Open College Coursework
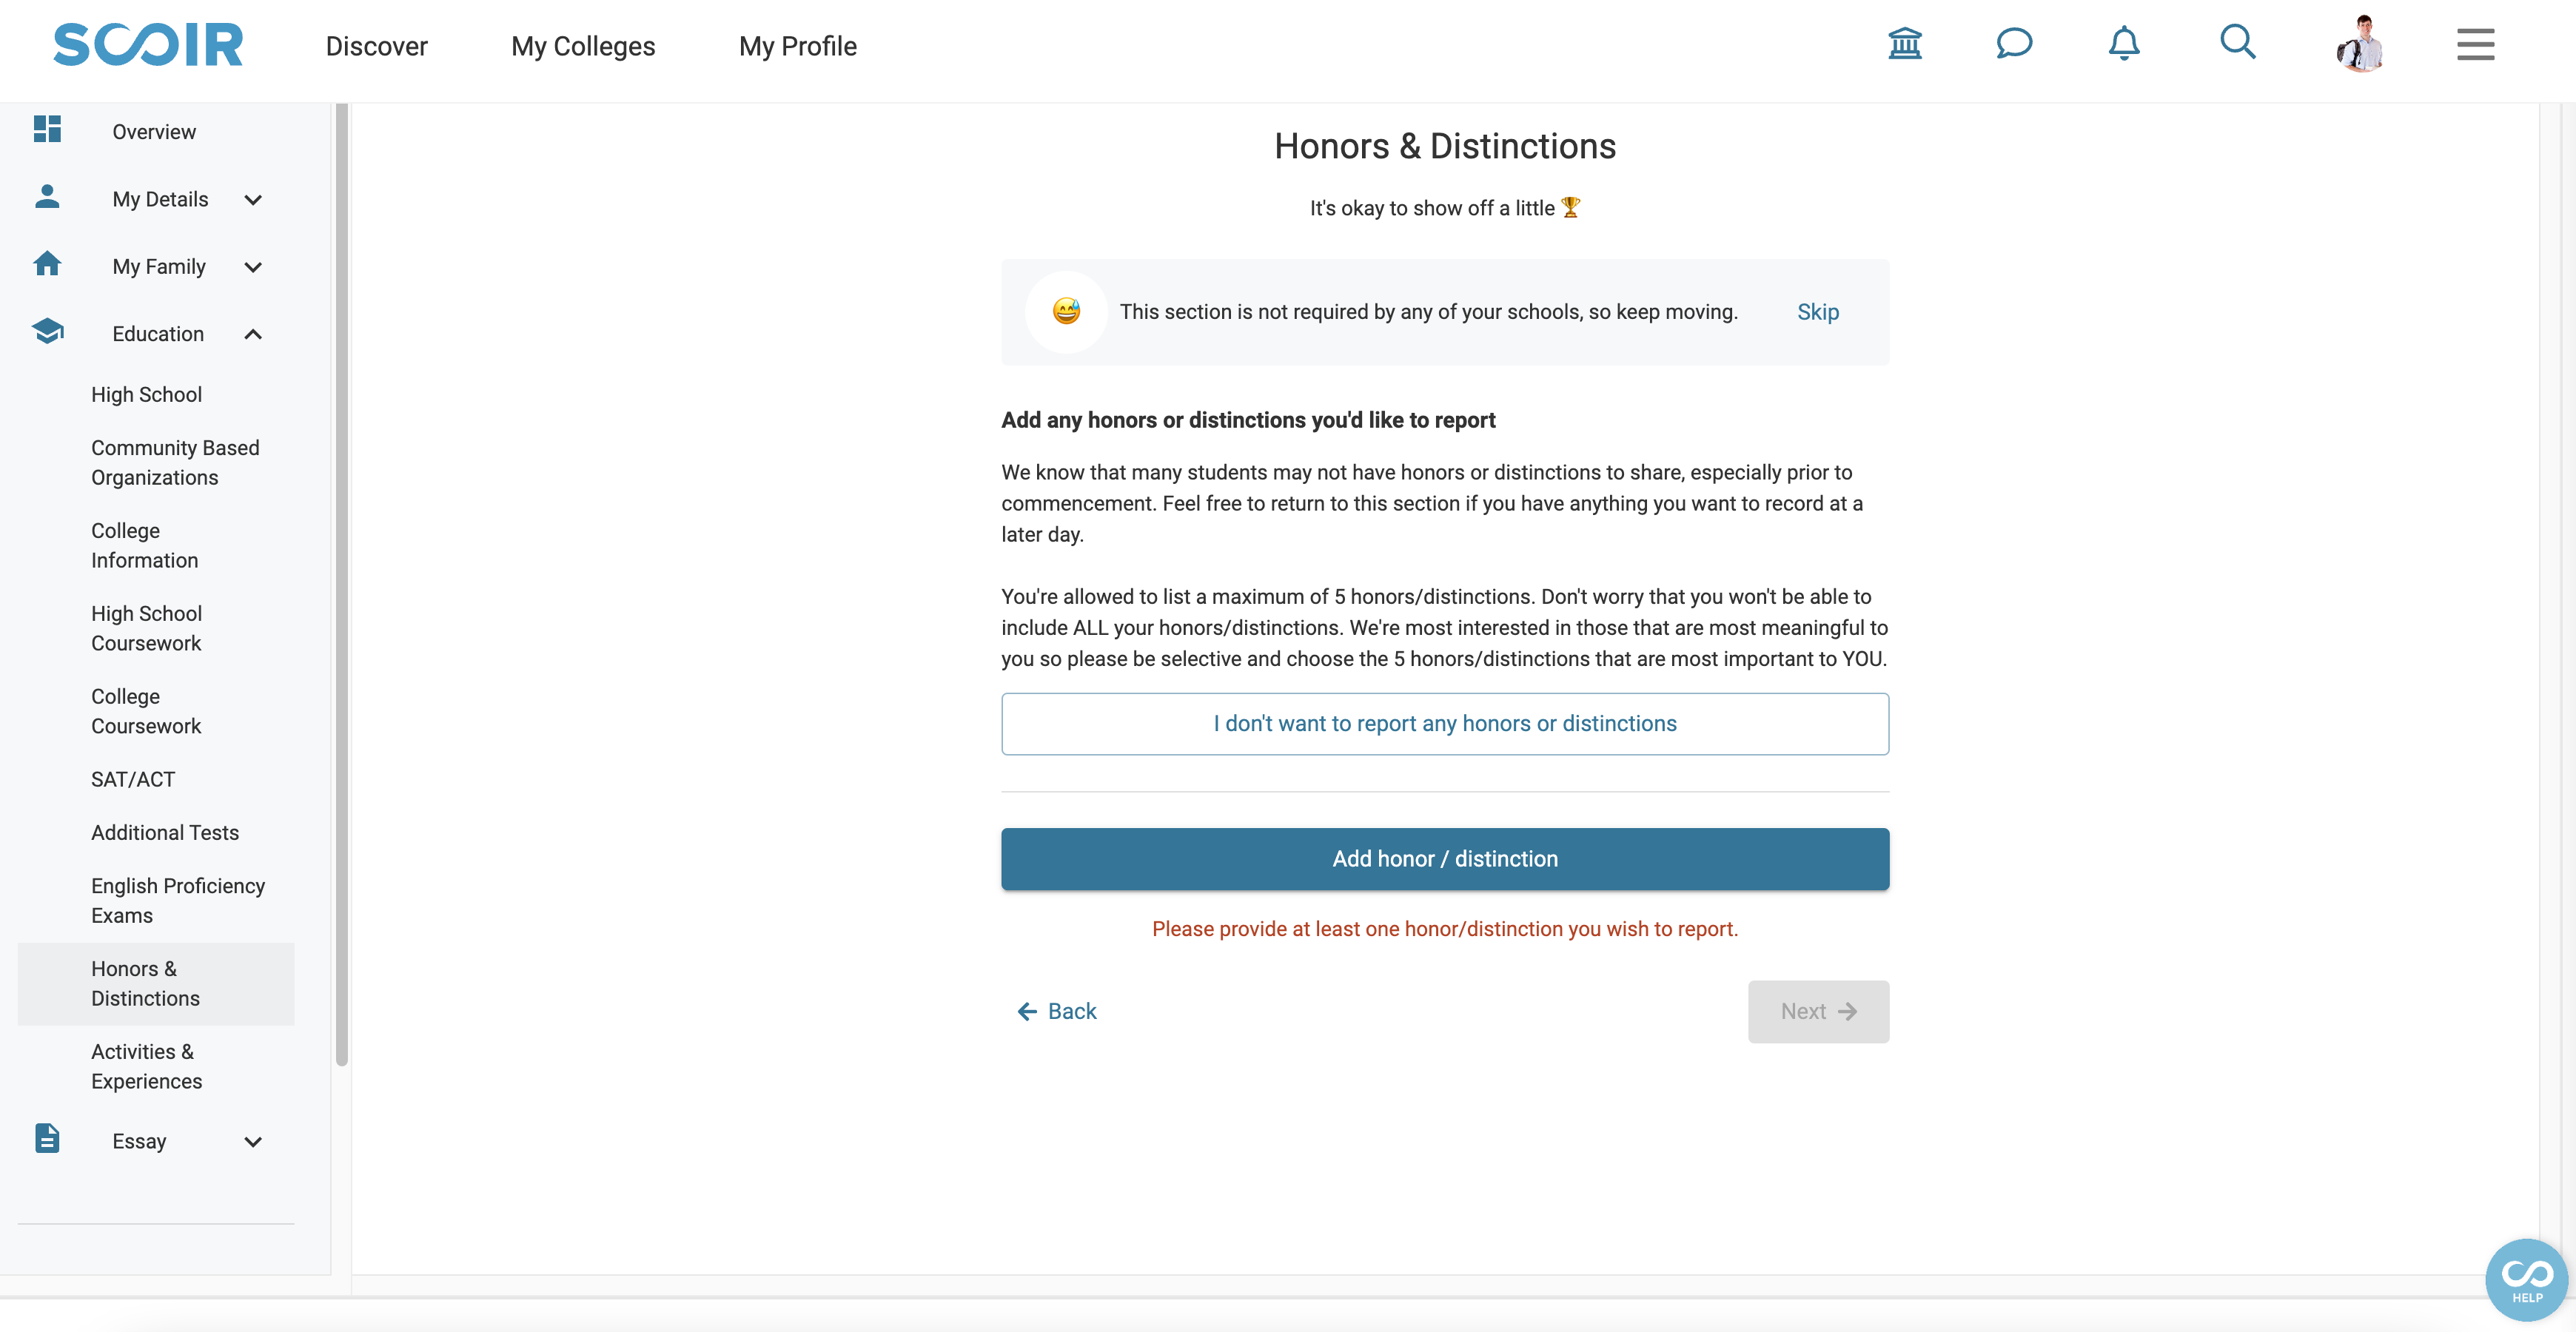This screenshot has width=2576, height=1332. click(146, 712)
